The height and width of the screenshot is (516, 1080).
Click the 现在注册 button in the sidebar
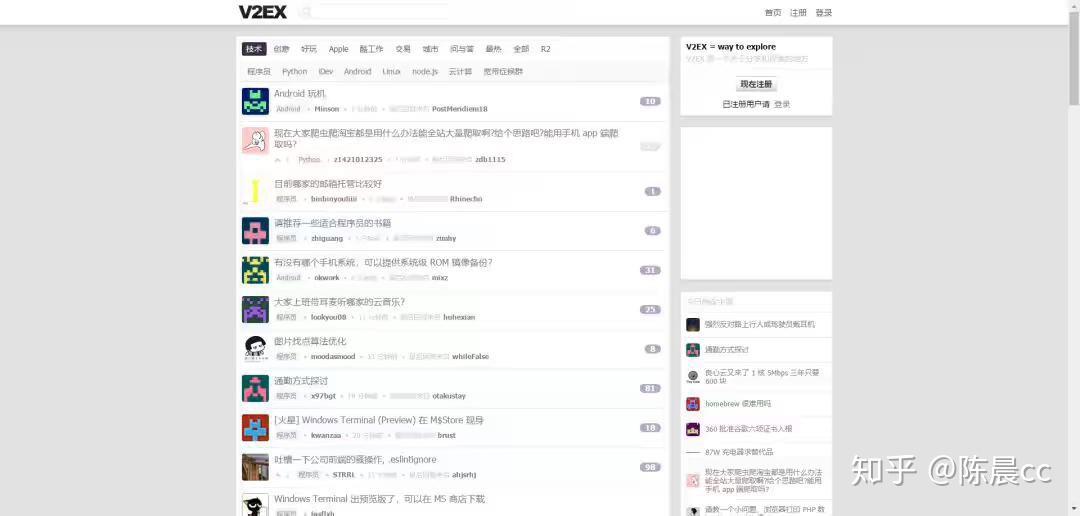click(x=756, y=84)
